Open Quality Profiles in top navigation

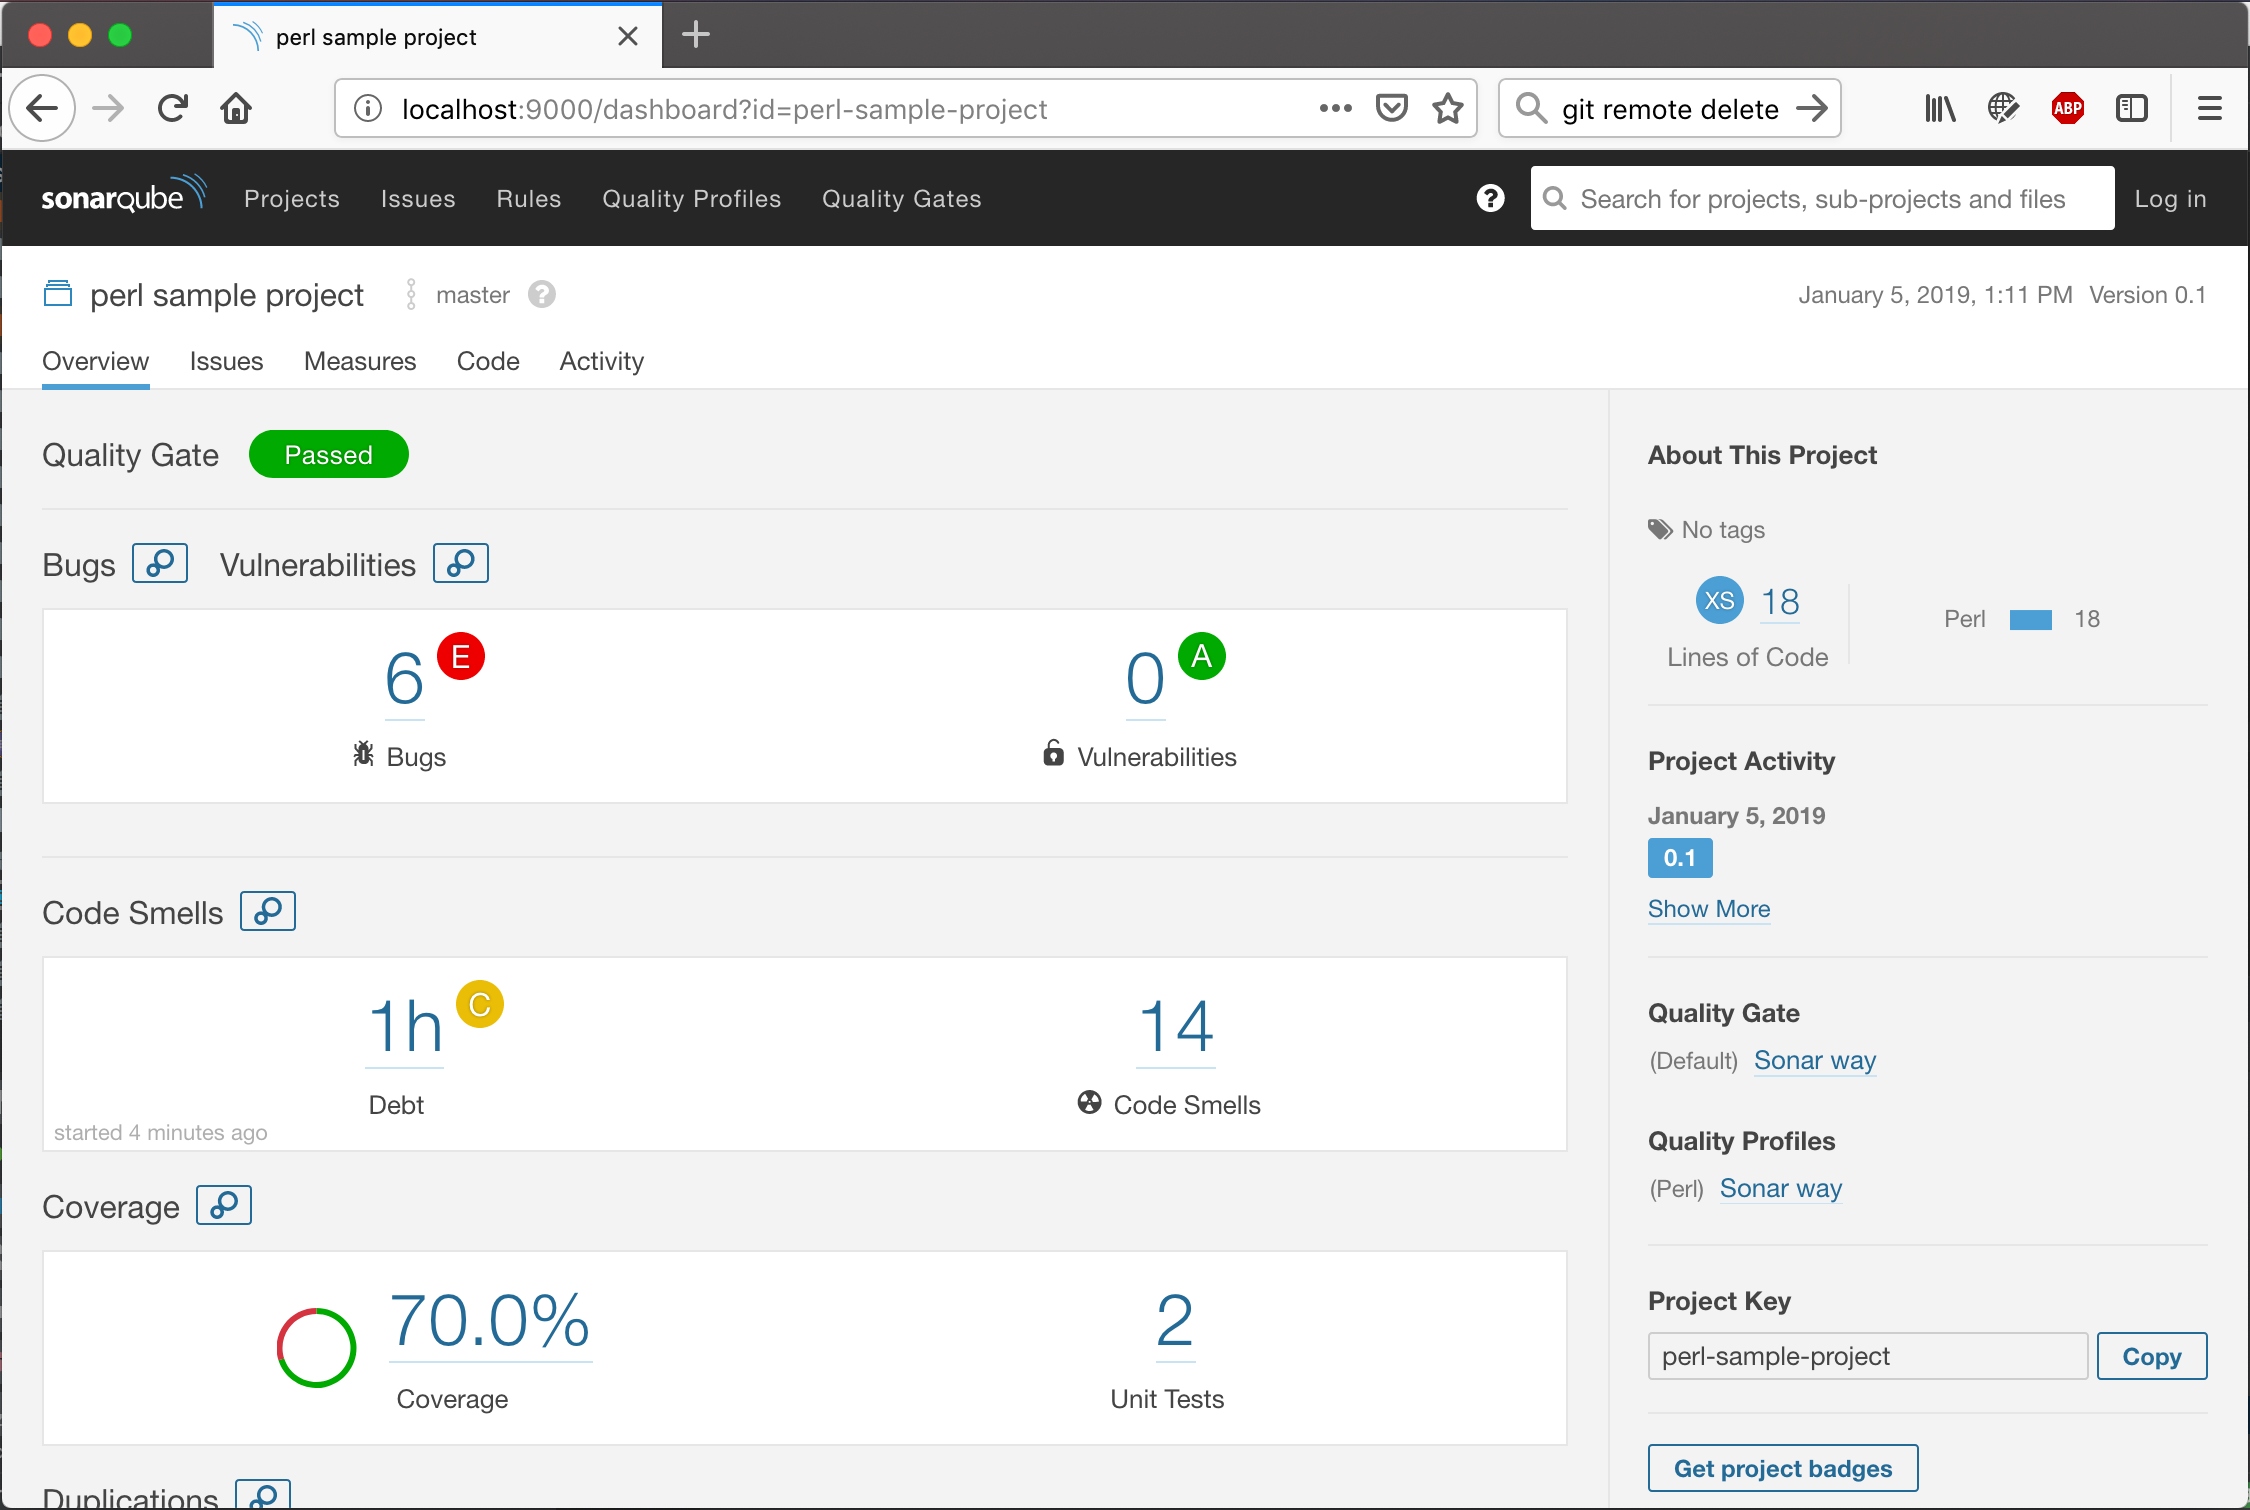point(691,199)
